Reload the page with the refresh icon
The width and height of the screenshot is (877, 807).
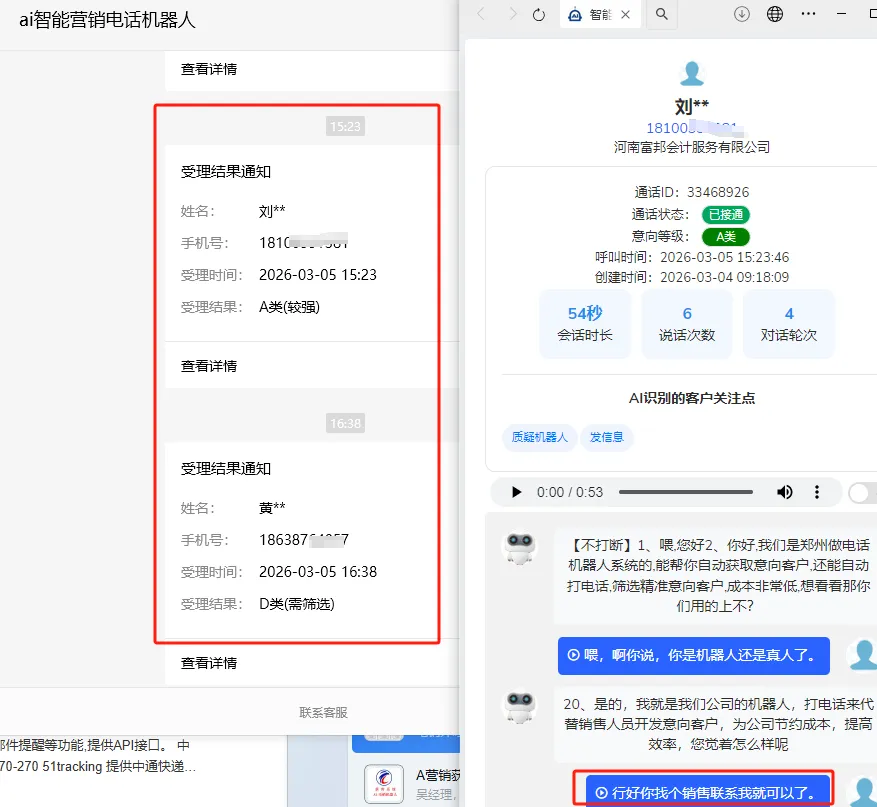coord(538,14)
